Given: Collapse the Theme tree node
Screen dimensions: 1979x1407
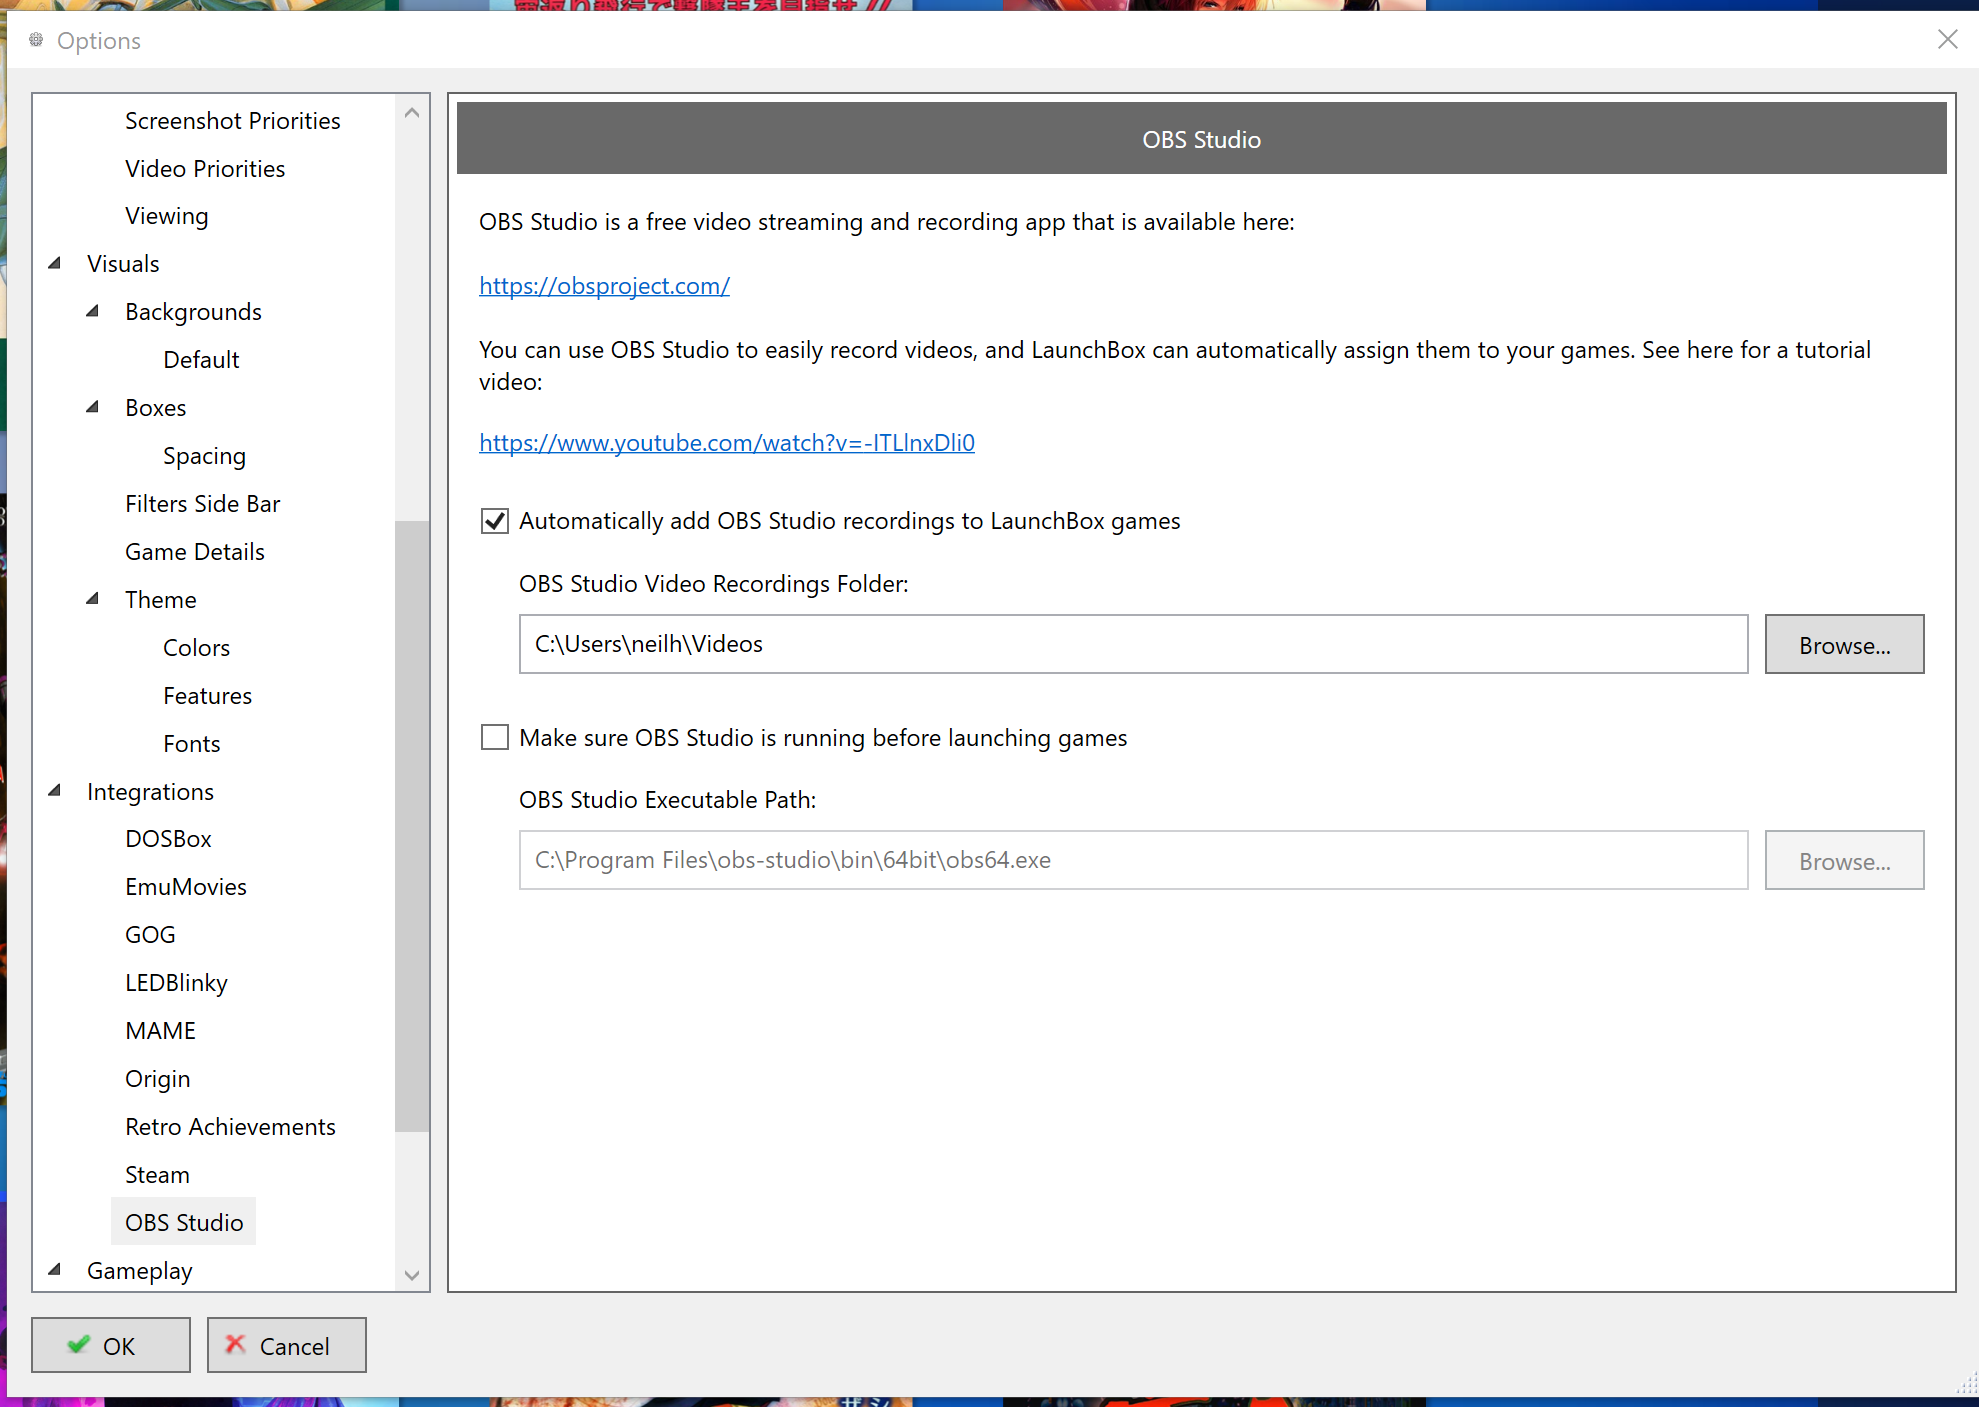Looking at the screenshot, I should [93, 599].
